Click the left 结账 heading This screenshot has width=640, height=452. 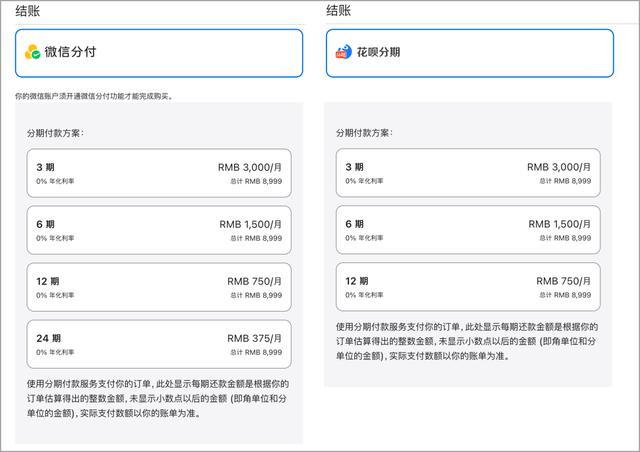pos(28,11)
